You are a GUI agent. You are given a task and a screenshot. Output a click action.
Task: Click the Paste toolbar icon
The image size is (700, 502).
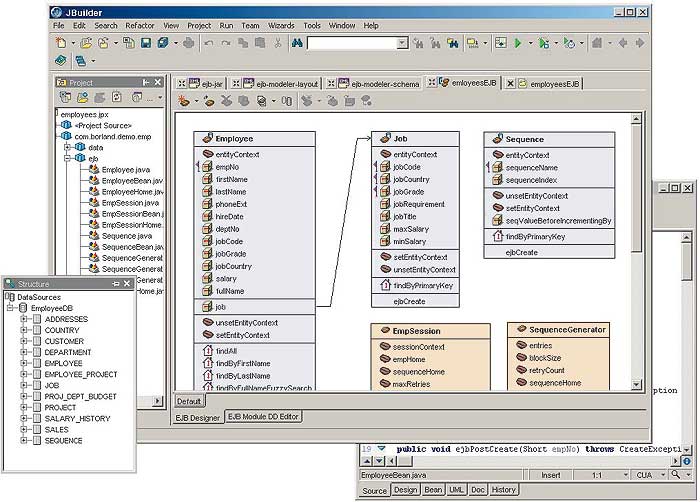pyautogui.click(x=260, y=43)
